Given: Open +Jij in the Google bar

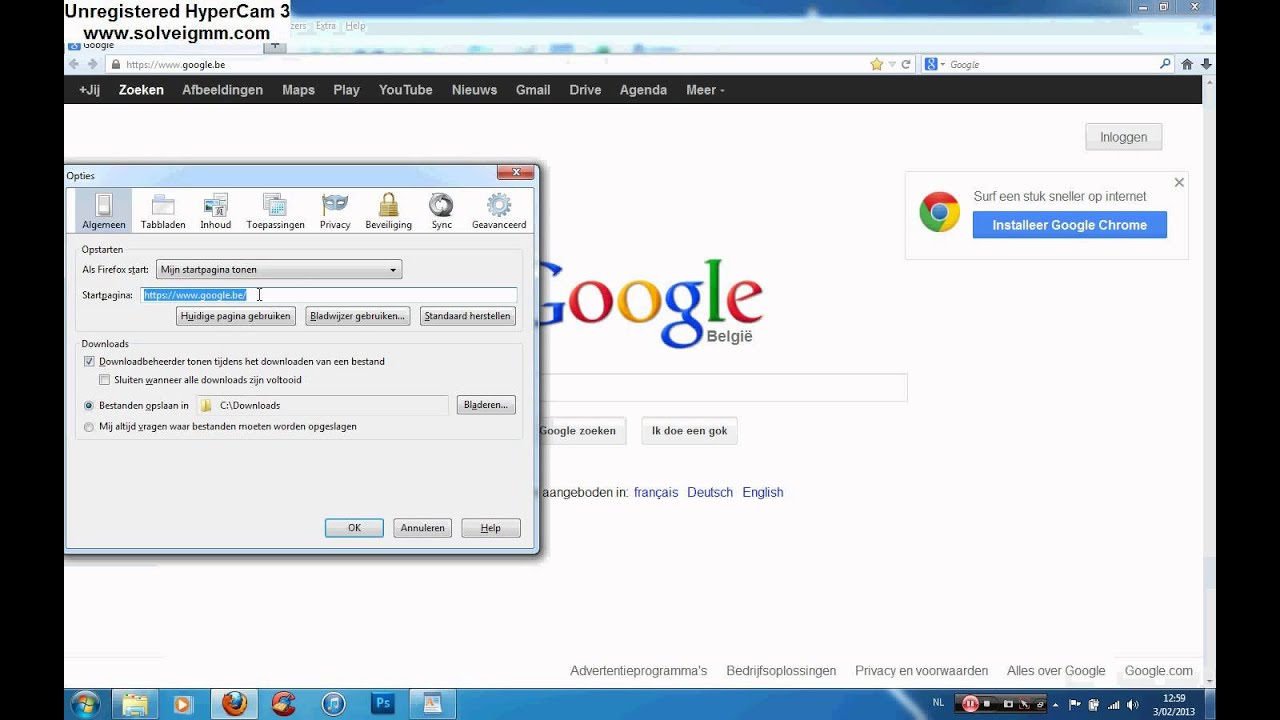Looking at the screenshot, I should [89, 90].
